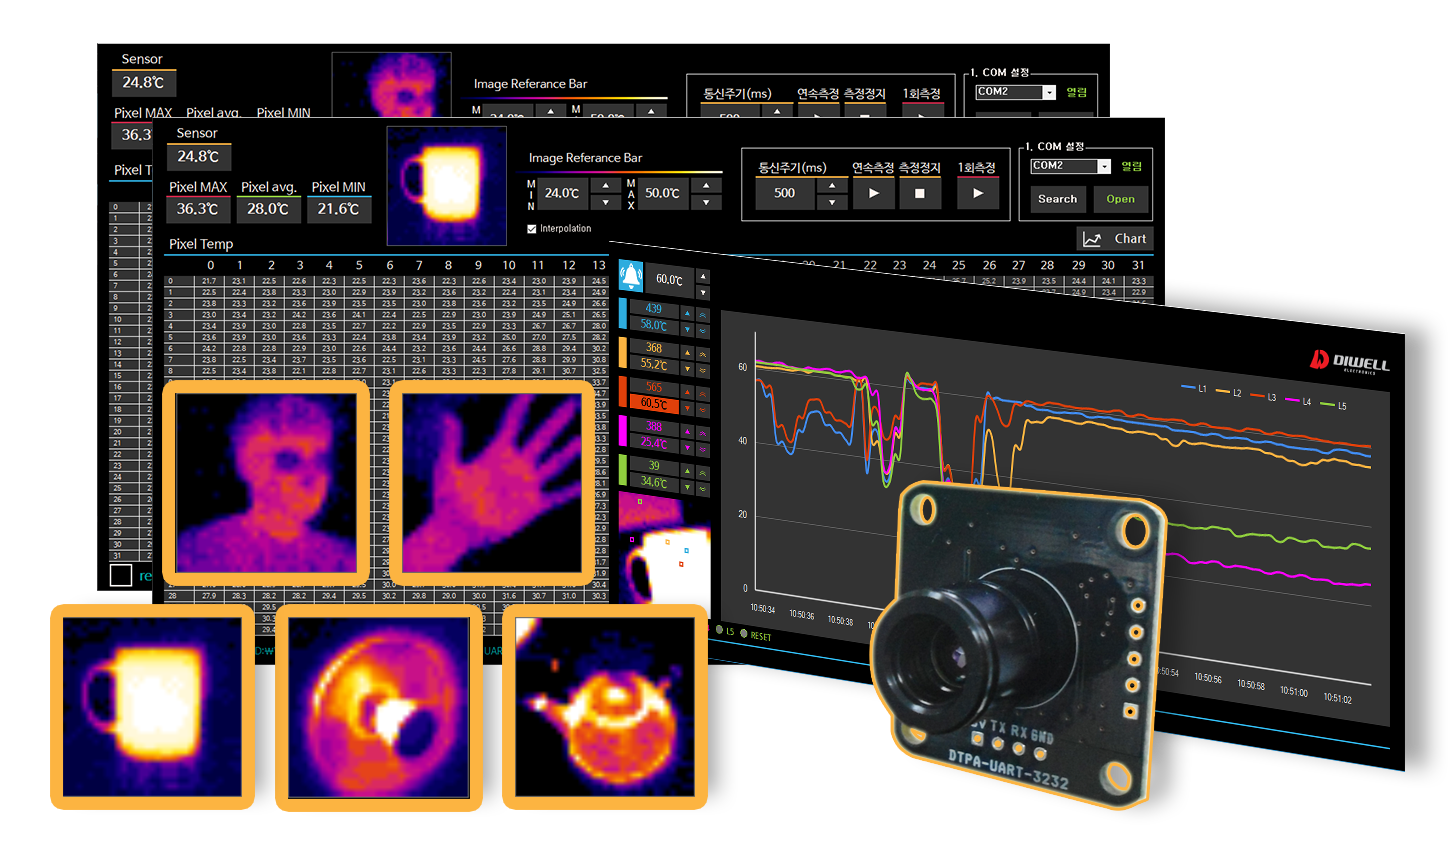Start continuous measurement with the 연속측정 play button
Screen dimensions: 1450x850
[873, 193]
